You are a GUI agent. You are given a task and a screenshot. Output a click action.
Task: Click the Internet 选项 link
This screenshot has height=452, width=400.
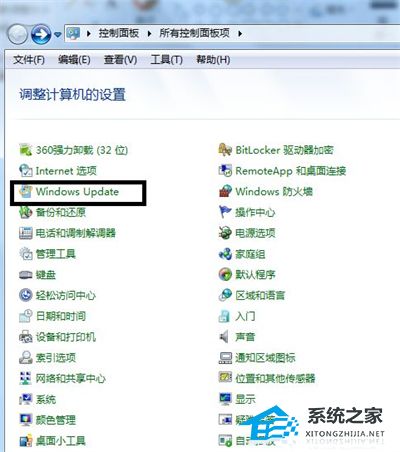[66, 171]
